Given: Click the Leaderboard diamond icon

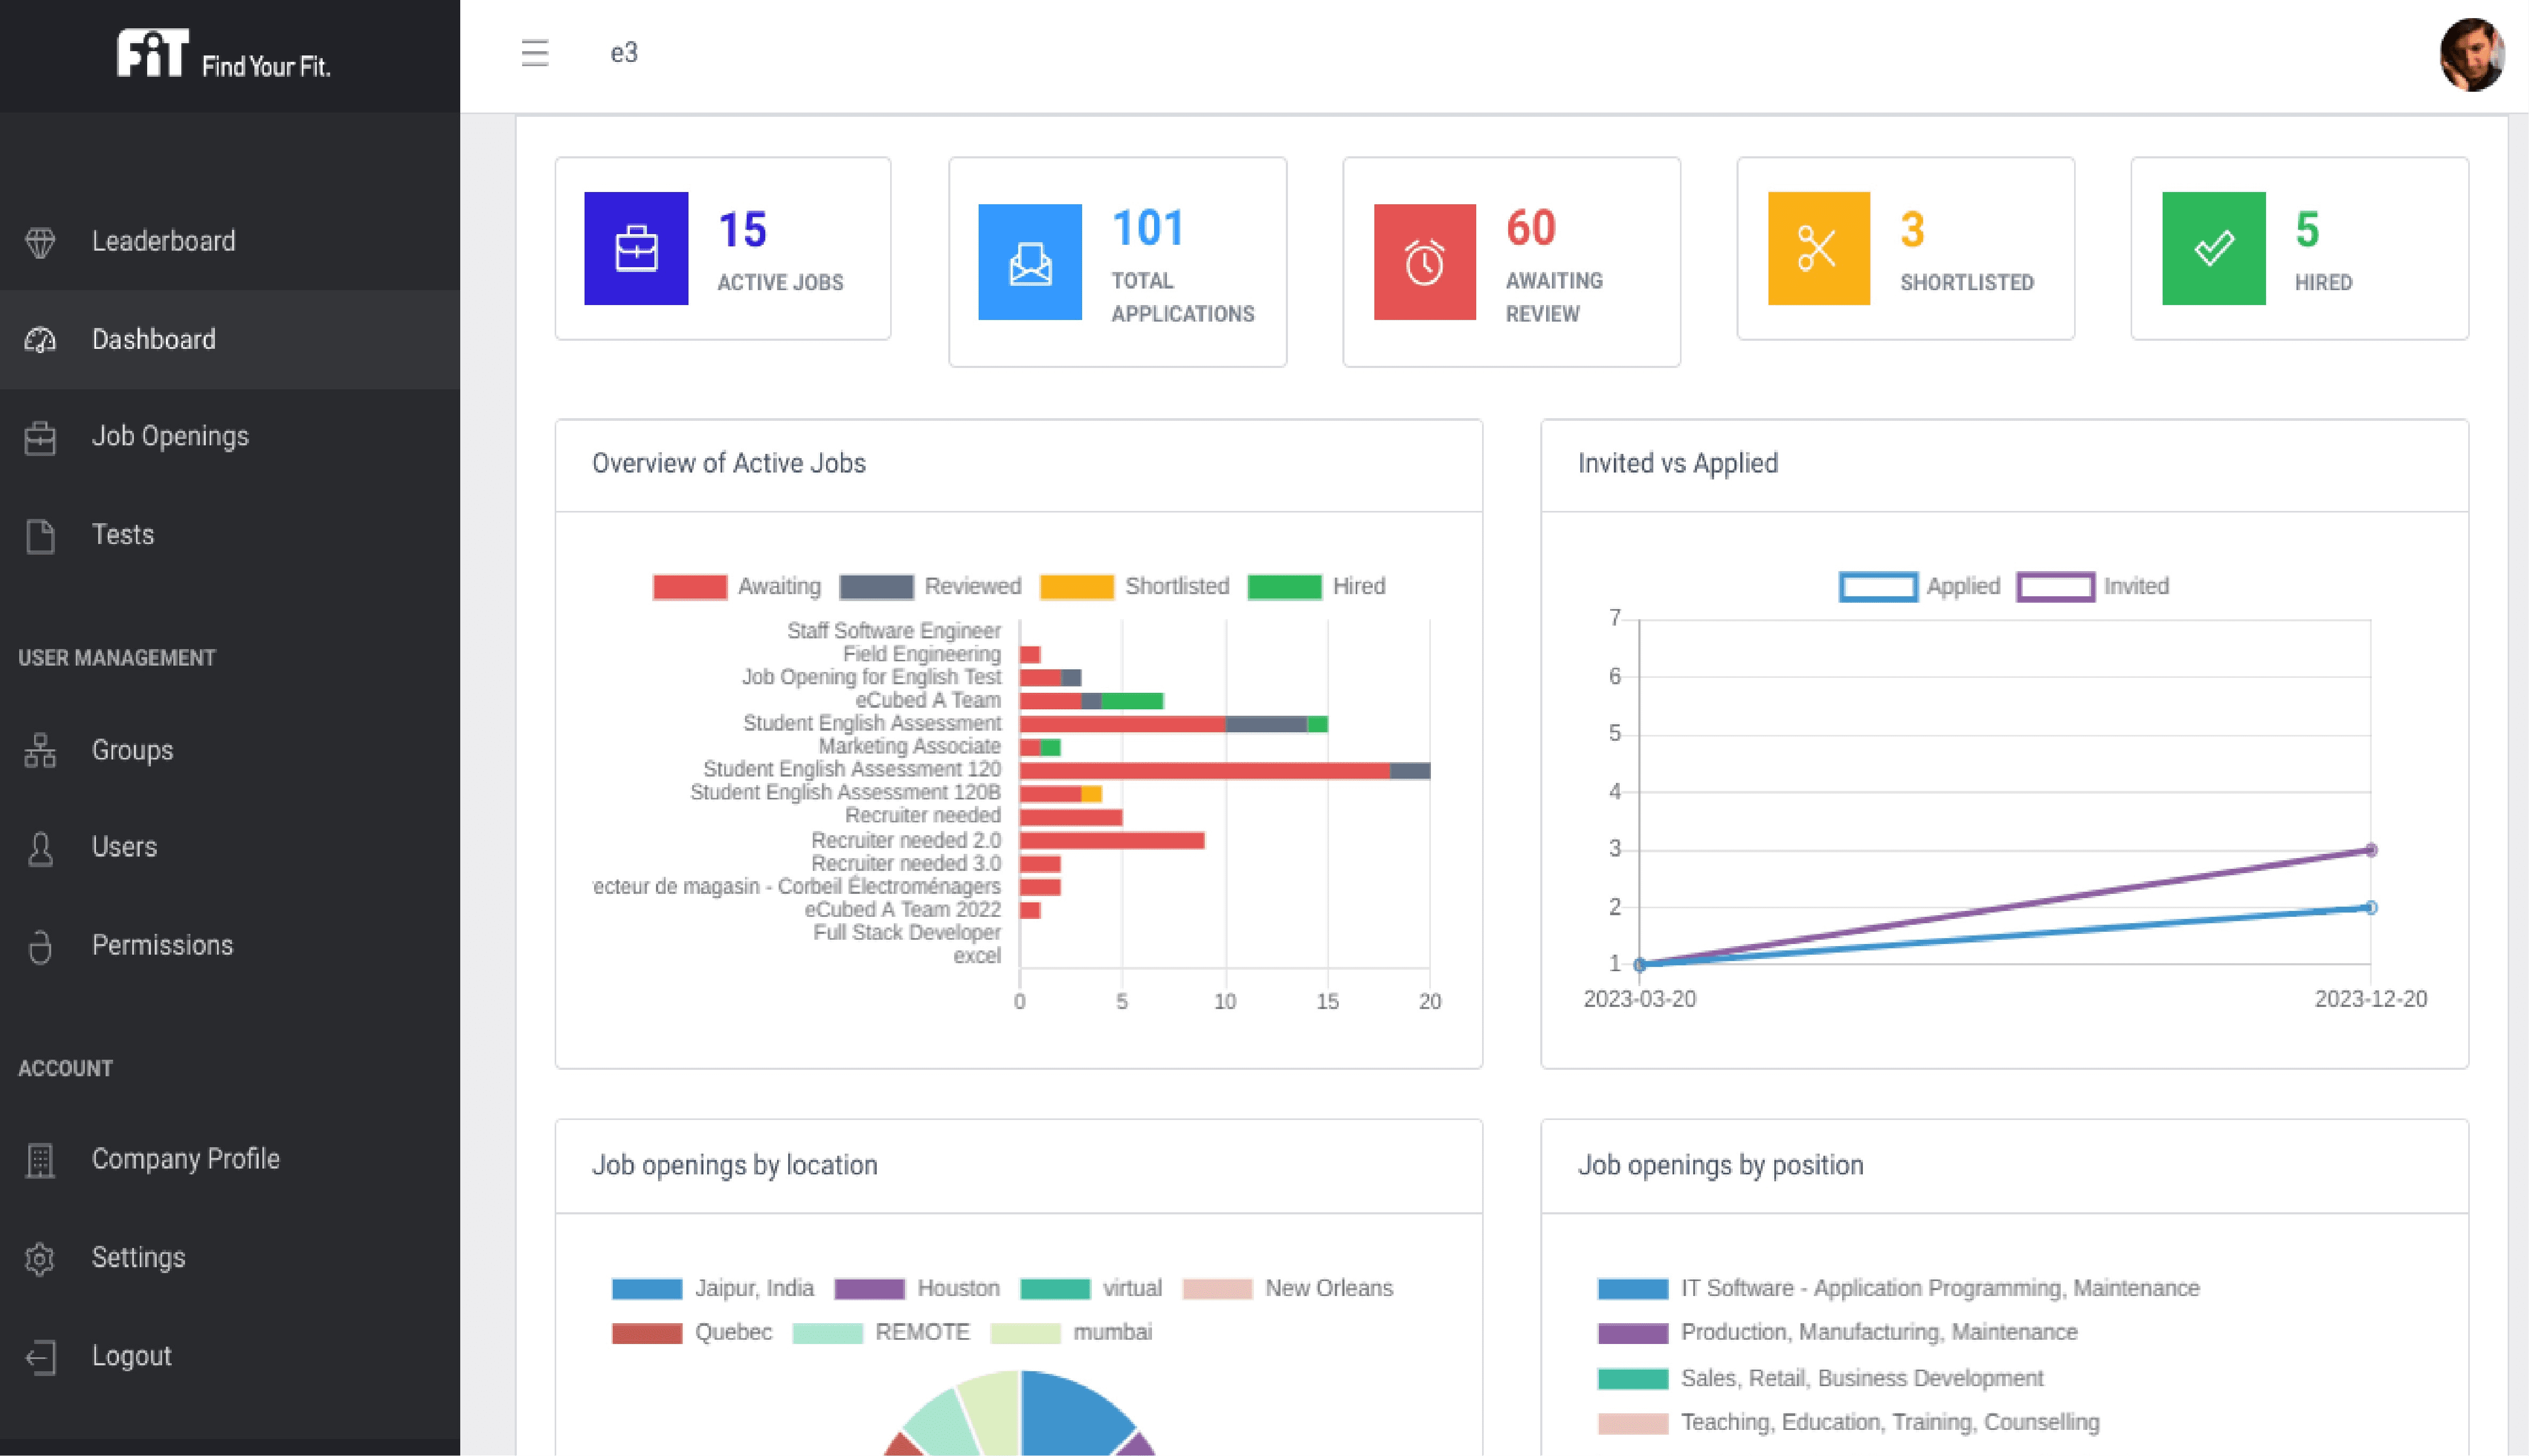Looking at the screenshot, I should pyautogui.click(x=40, y=242).
